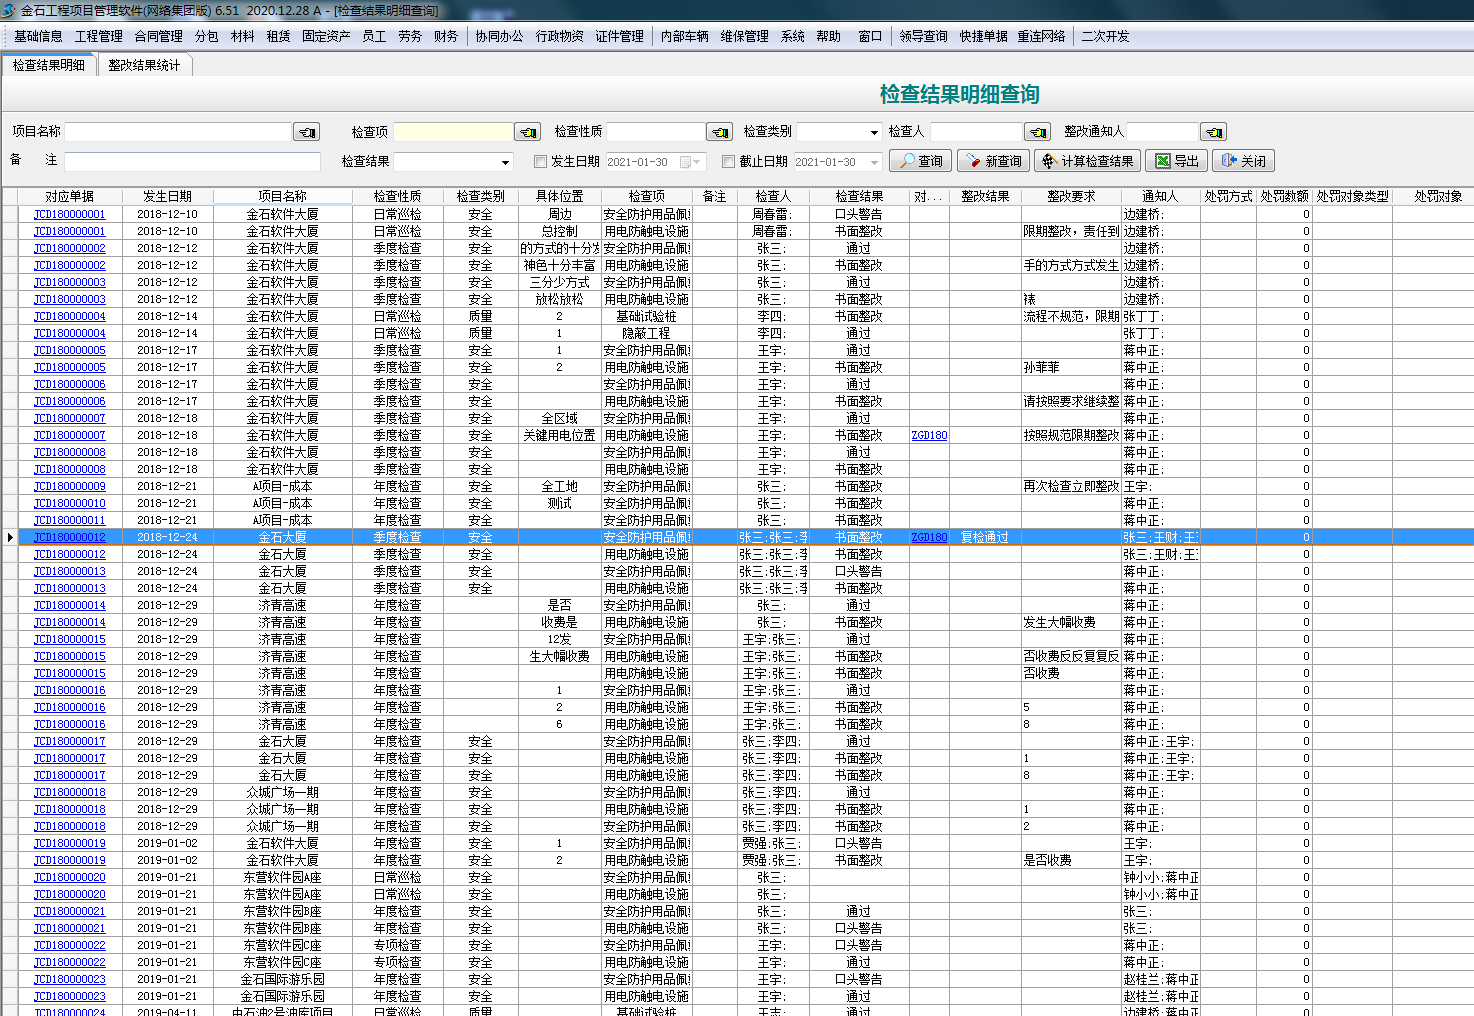
Task: Click the 新查询 button
Action: coord(995,161)
